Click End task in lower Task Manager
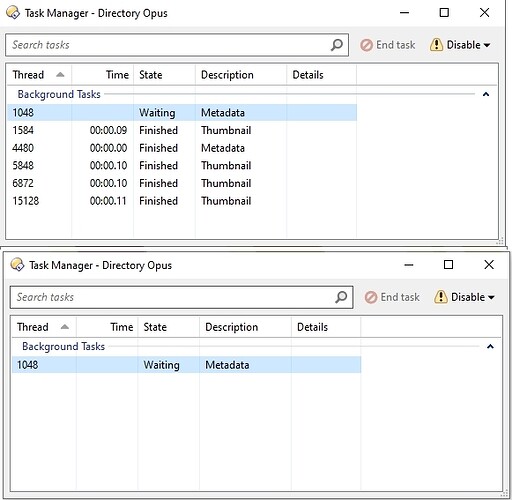This screenshot has width=512, height=500. click(x=392, y=297)
